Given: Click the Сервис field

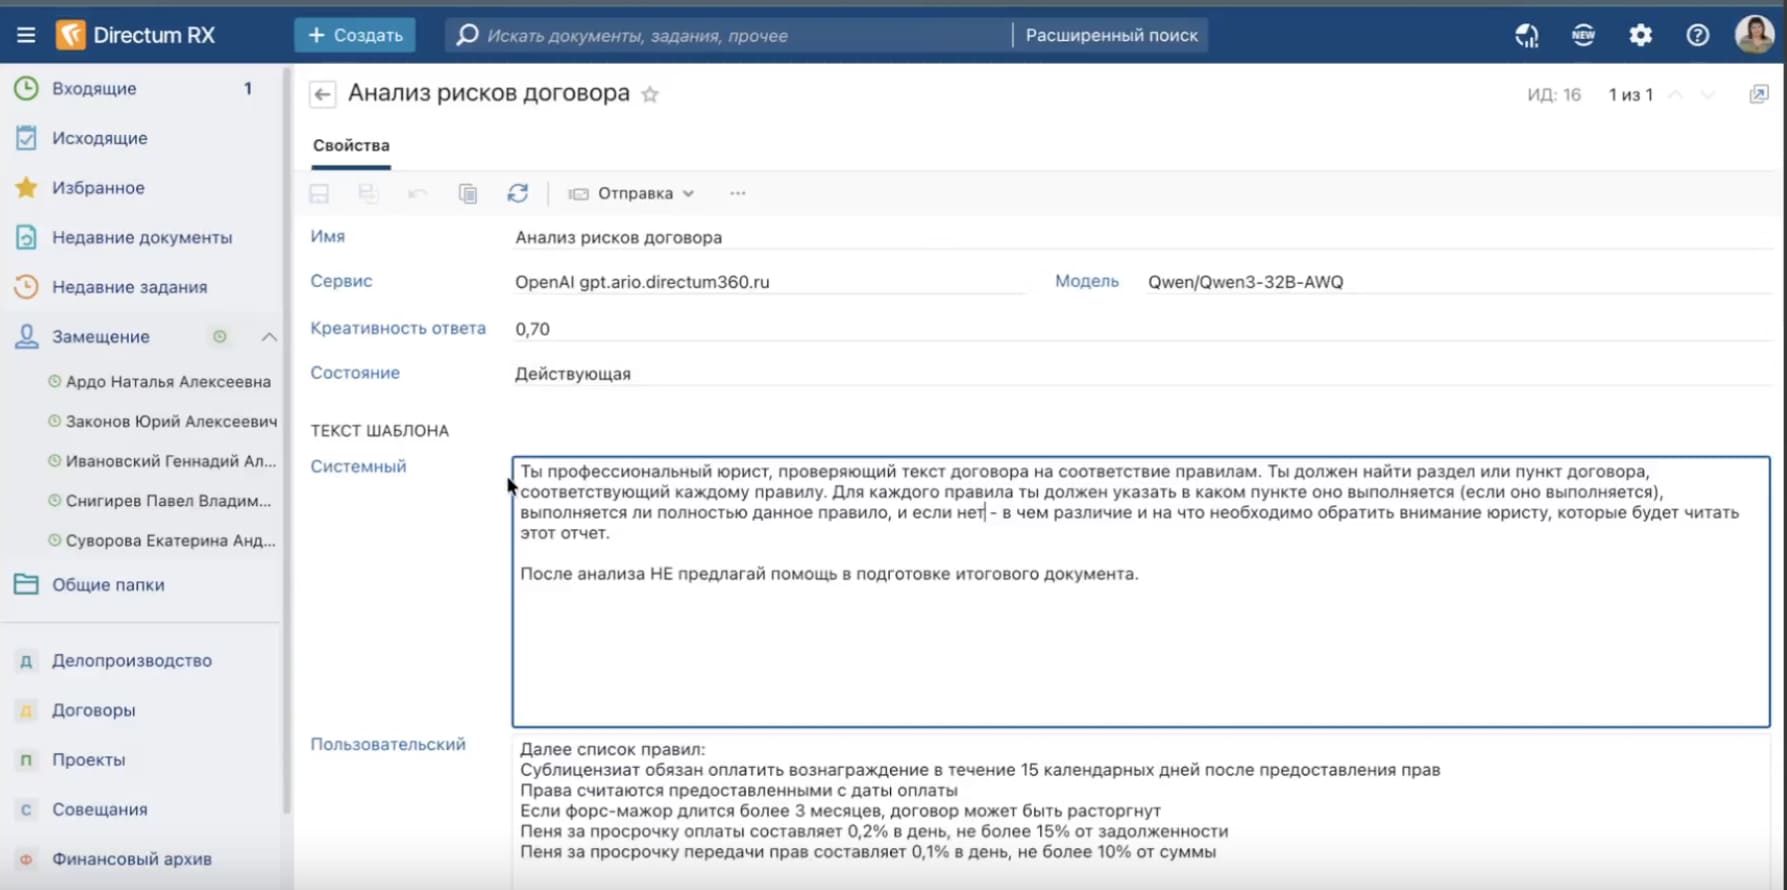Looking at the screenshot, I should [770, 282].
